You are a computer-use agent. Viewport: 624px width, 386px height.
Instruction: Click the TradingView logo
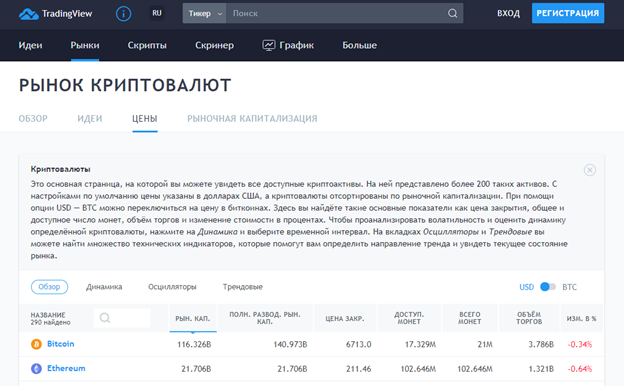tap(55, 14)
